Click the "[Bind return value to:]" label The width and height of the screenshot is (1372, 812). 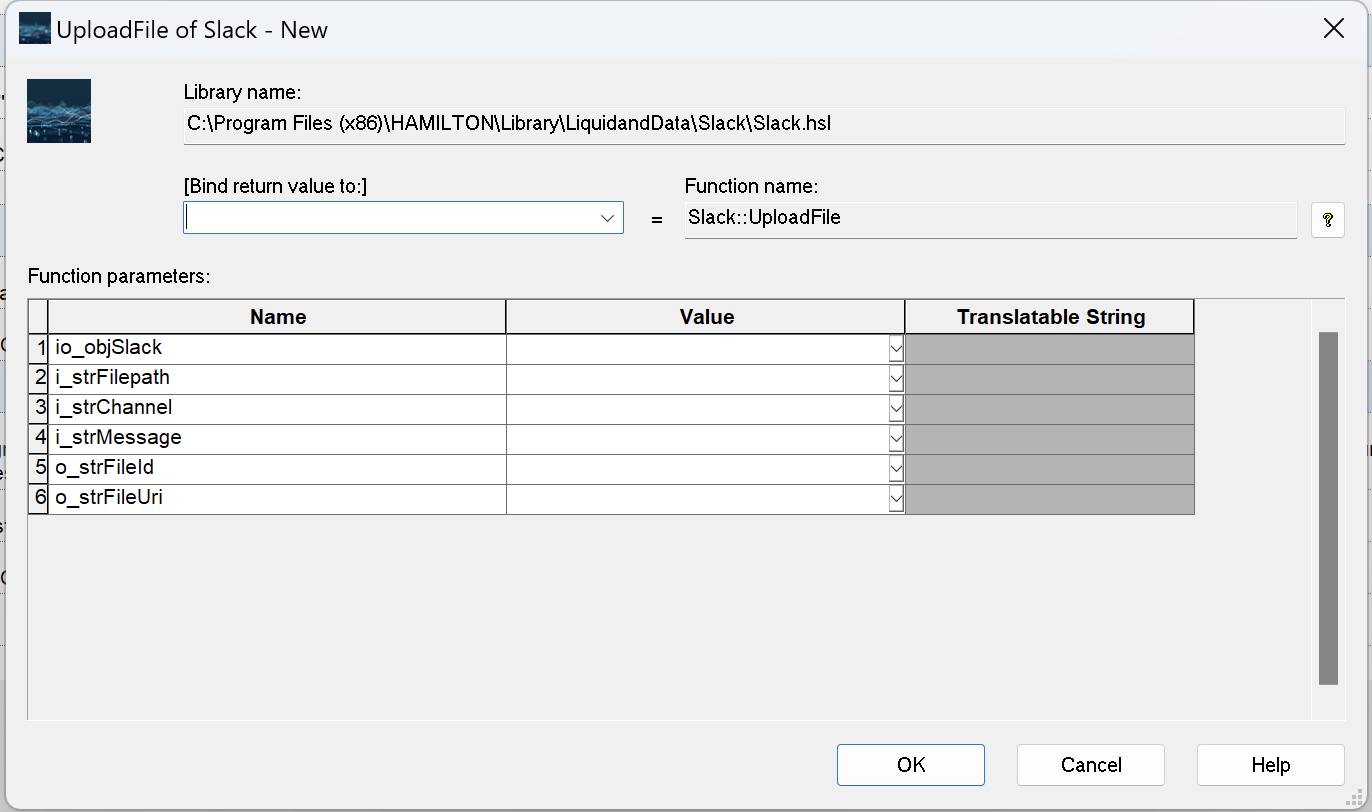pyautogui.click(x=275, y=186)
